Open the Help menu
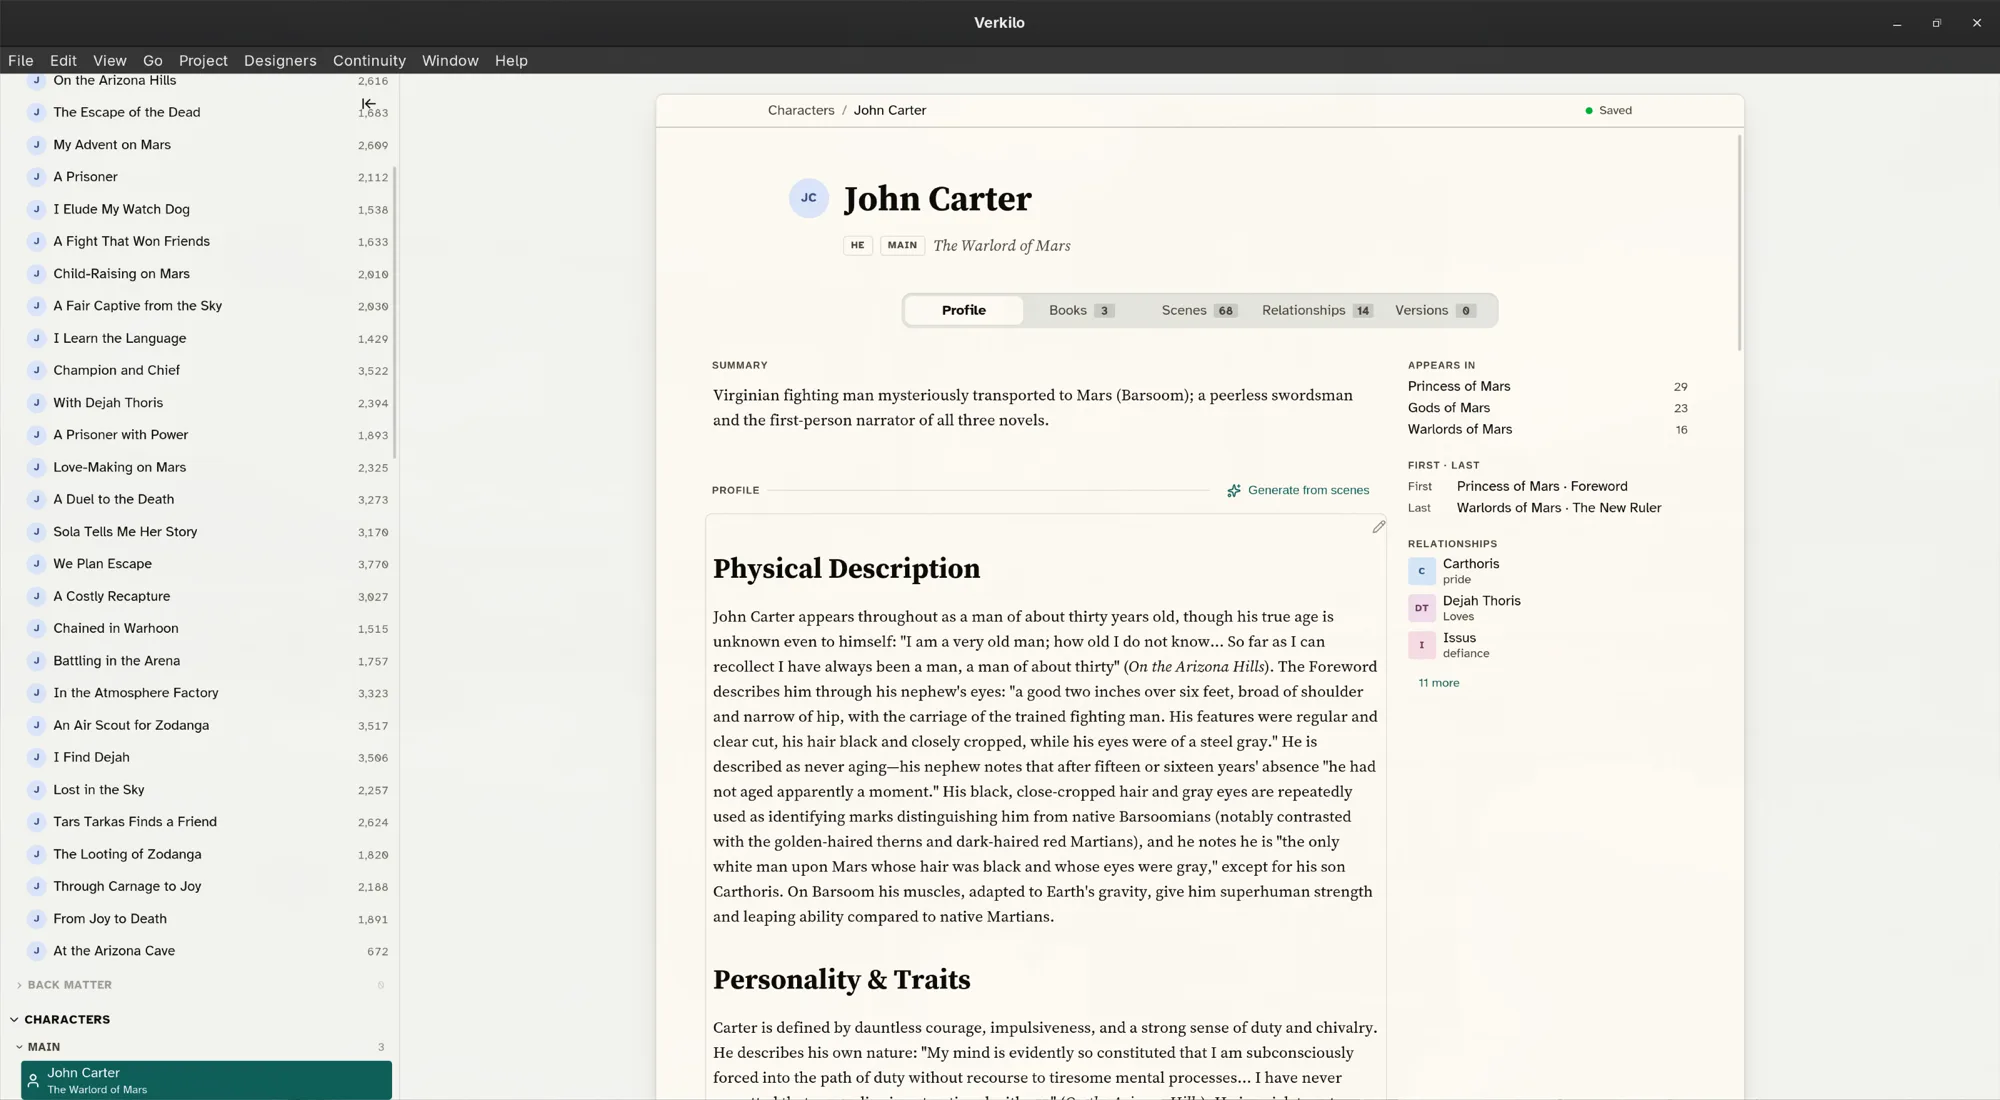The image size is (2000, 1100). click(x=511, y=61)
